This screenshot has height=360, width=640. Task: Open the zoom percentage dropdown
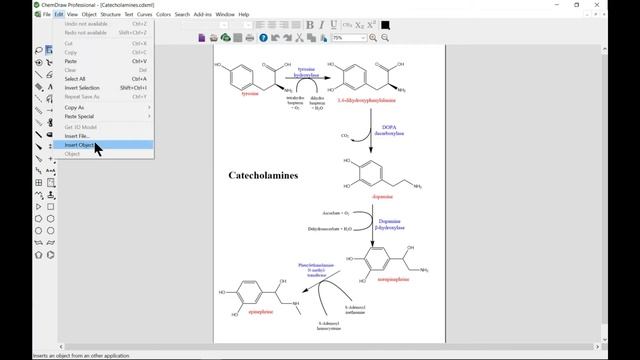[x=363, y=38]
